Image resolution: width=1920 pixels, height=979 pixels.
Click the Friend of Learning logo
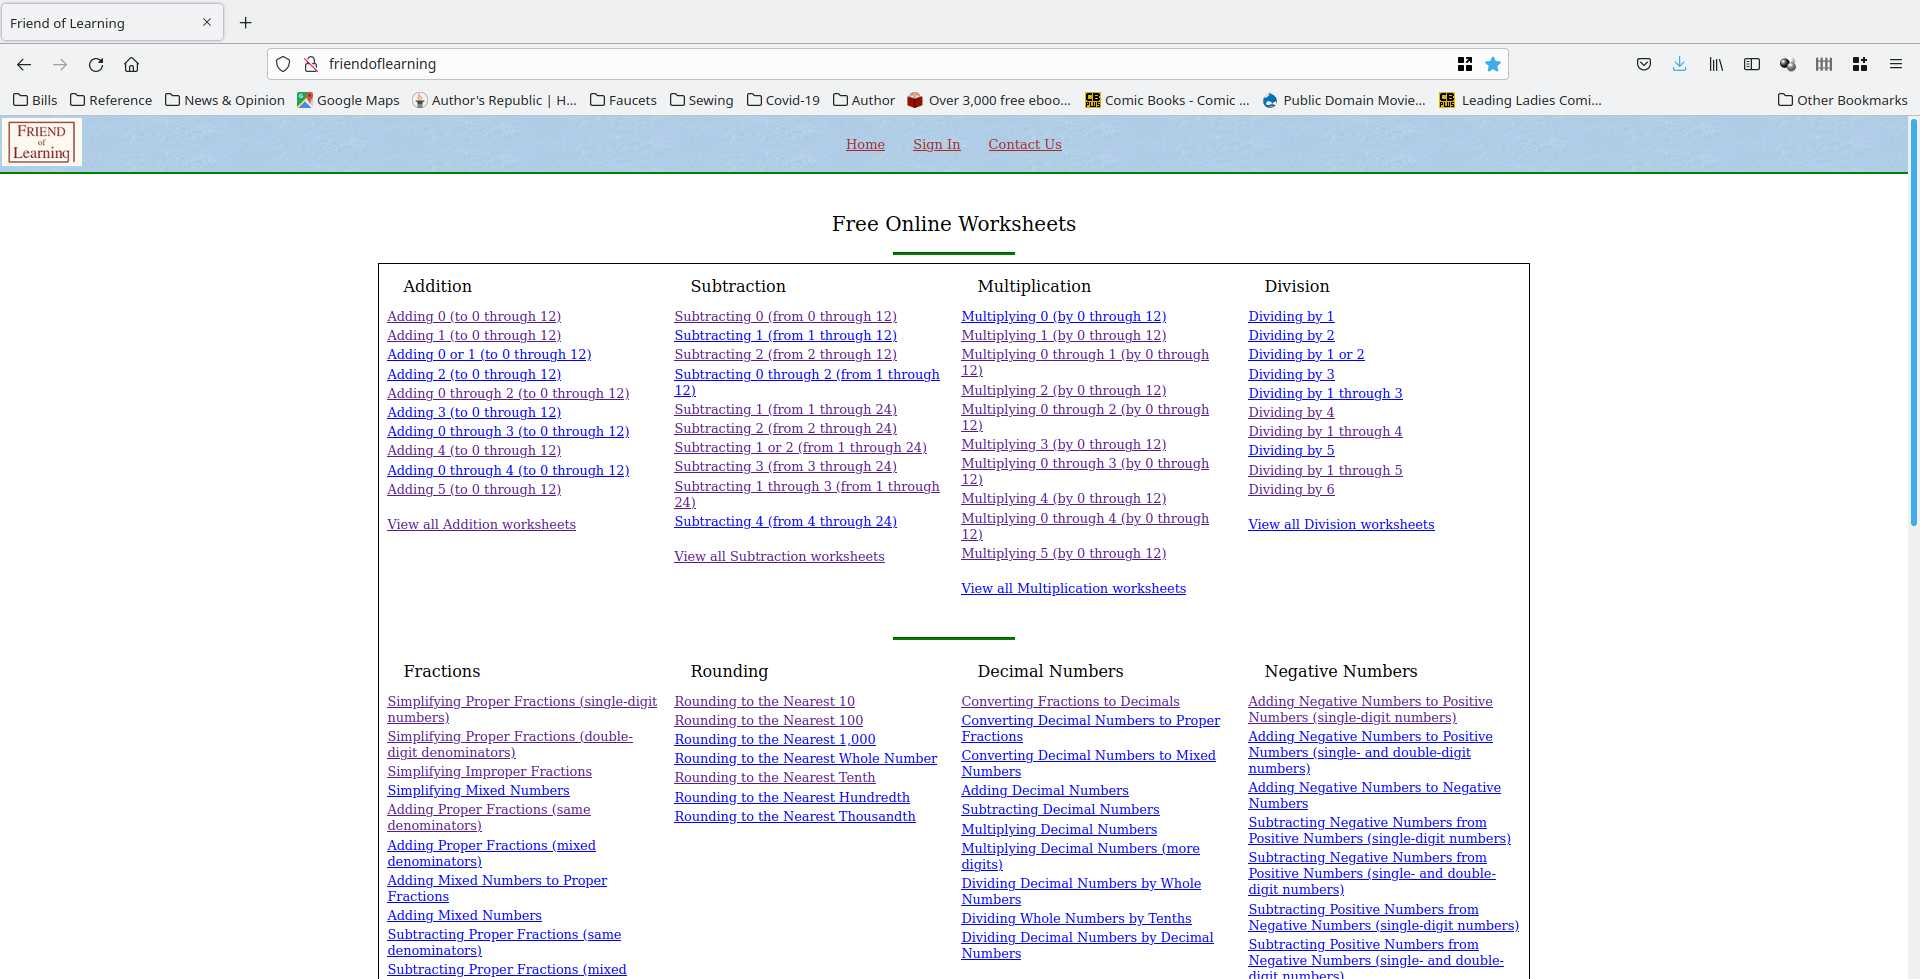pos(41,142)
